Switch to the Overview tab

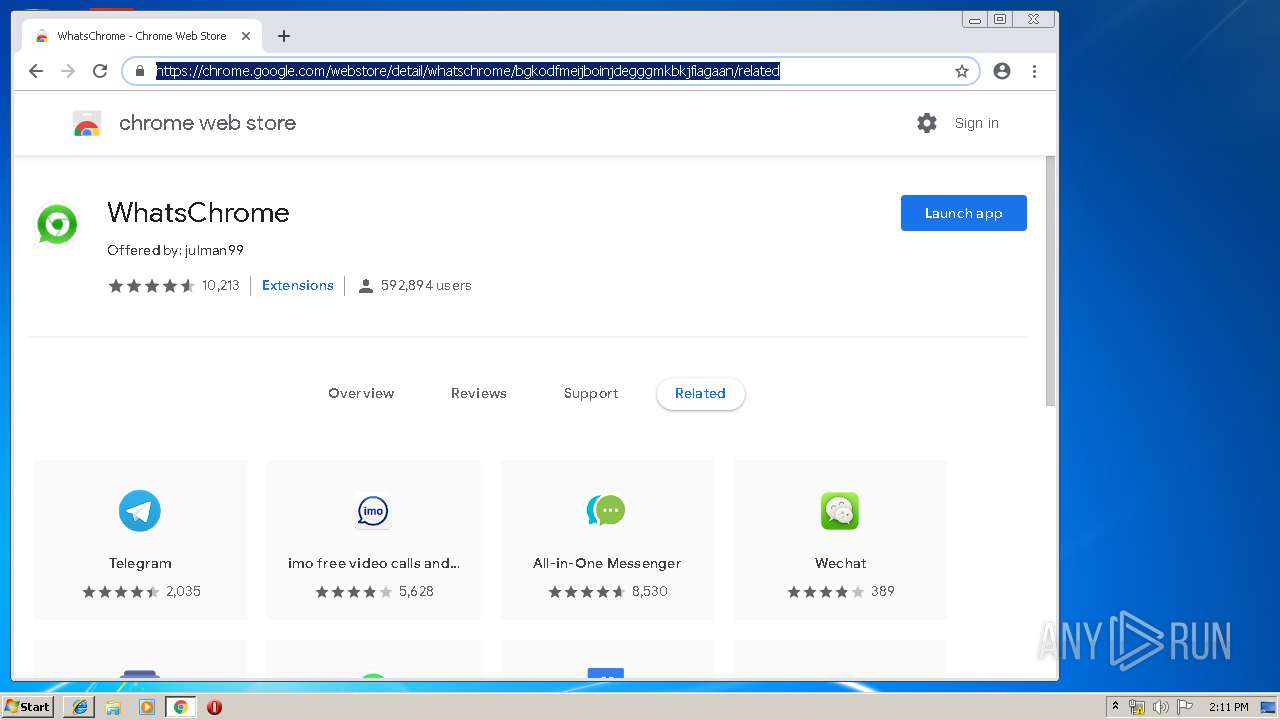(361, 393)
